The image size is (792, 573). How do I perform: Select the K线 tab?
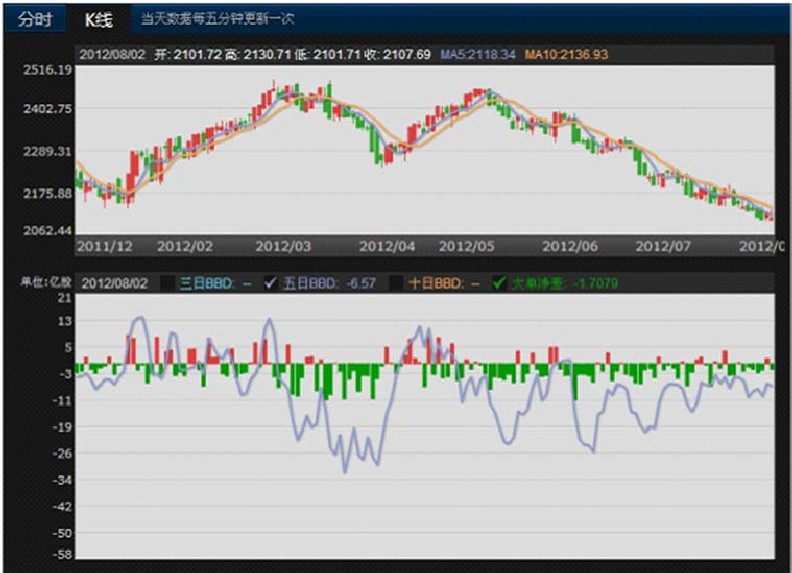coord(99,19)
